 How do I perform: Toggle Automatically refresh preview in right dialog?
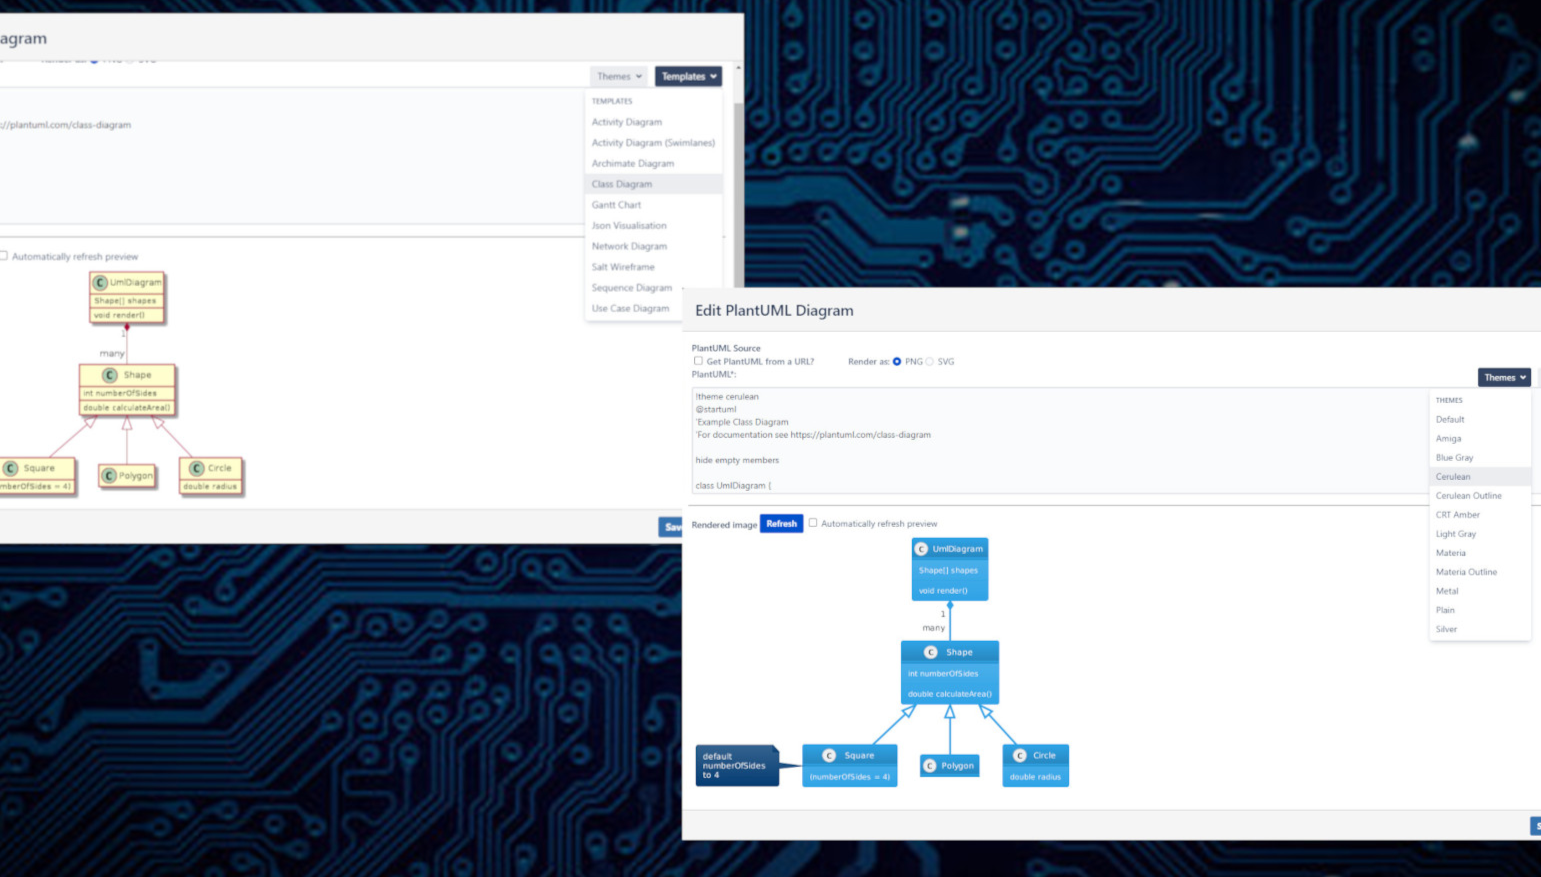(x=813, y=523)
